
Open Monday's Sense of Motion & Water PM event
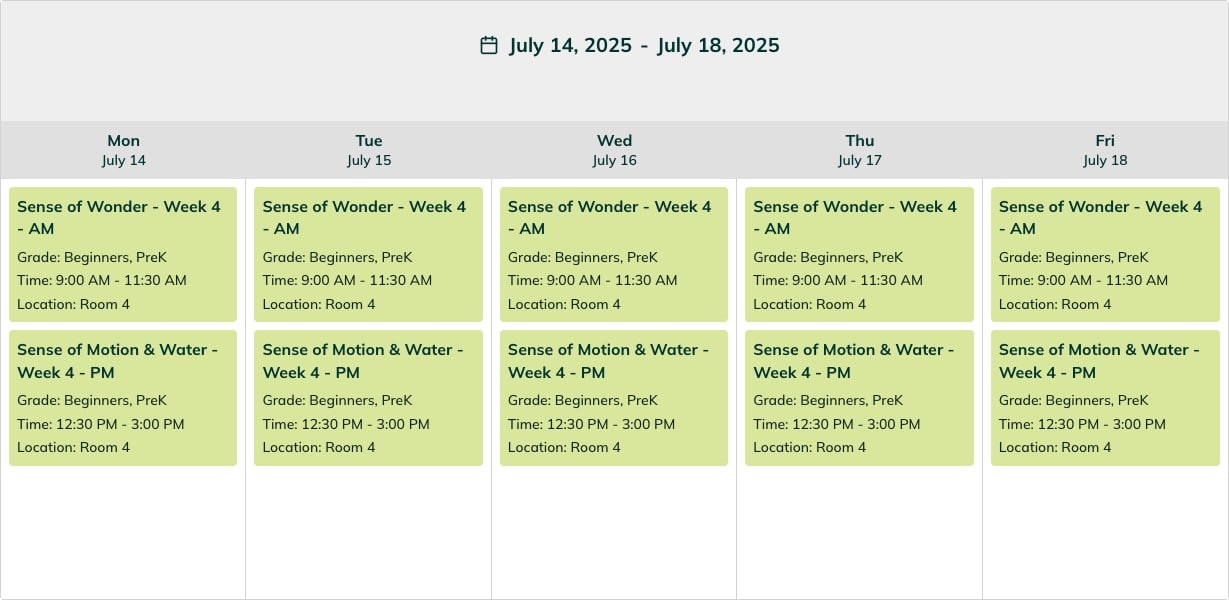click(x=123, y=398)
